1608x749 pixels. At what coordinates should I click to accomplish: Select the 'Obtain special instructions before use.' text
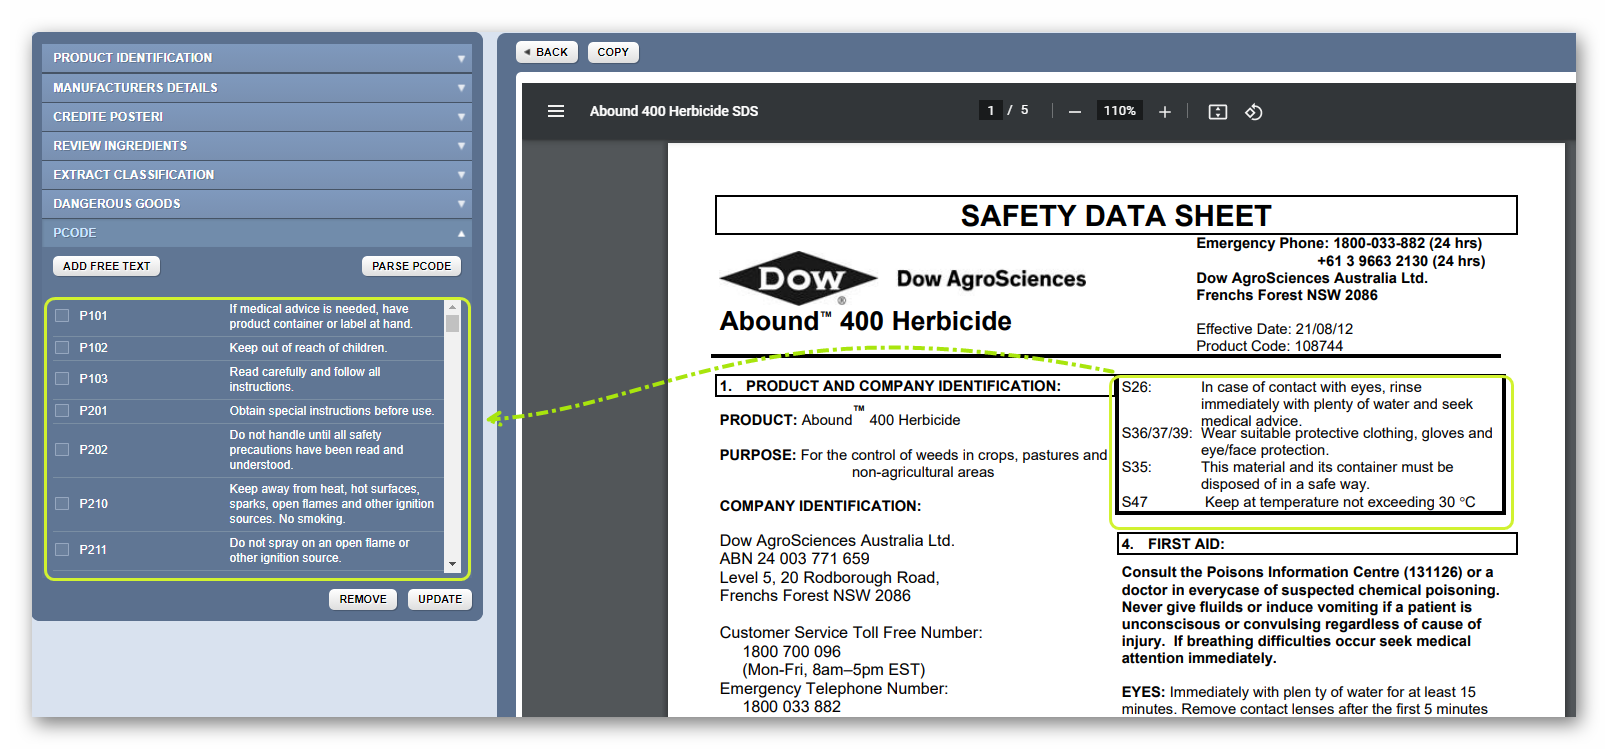(332, 411)
